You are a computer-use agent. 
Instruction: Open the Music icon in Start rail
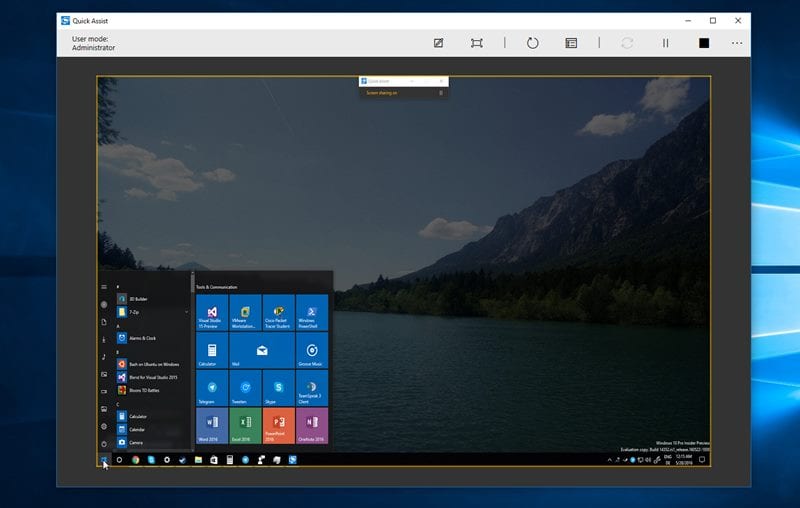pos(104,357)
